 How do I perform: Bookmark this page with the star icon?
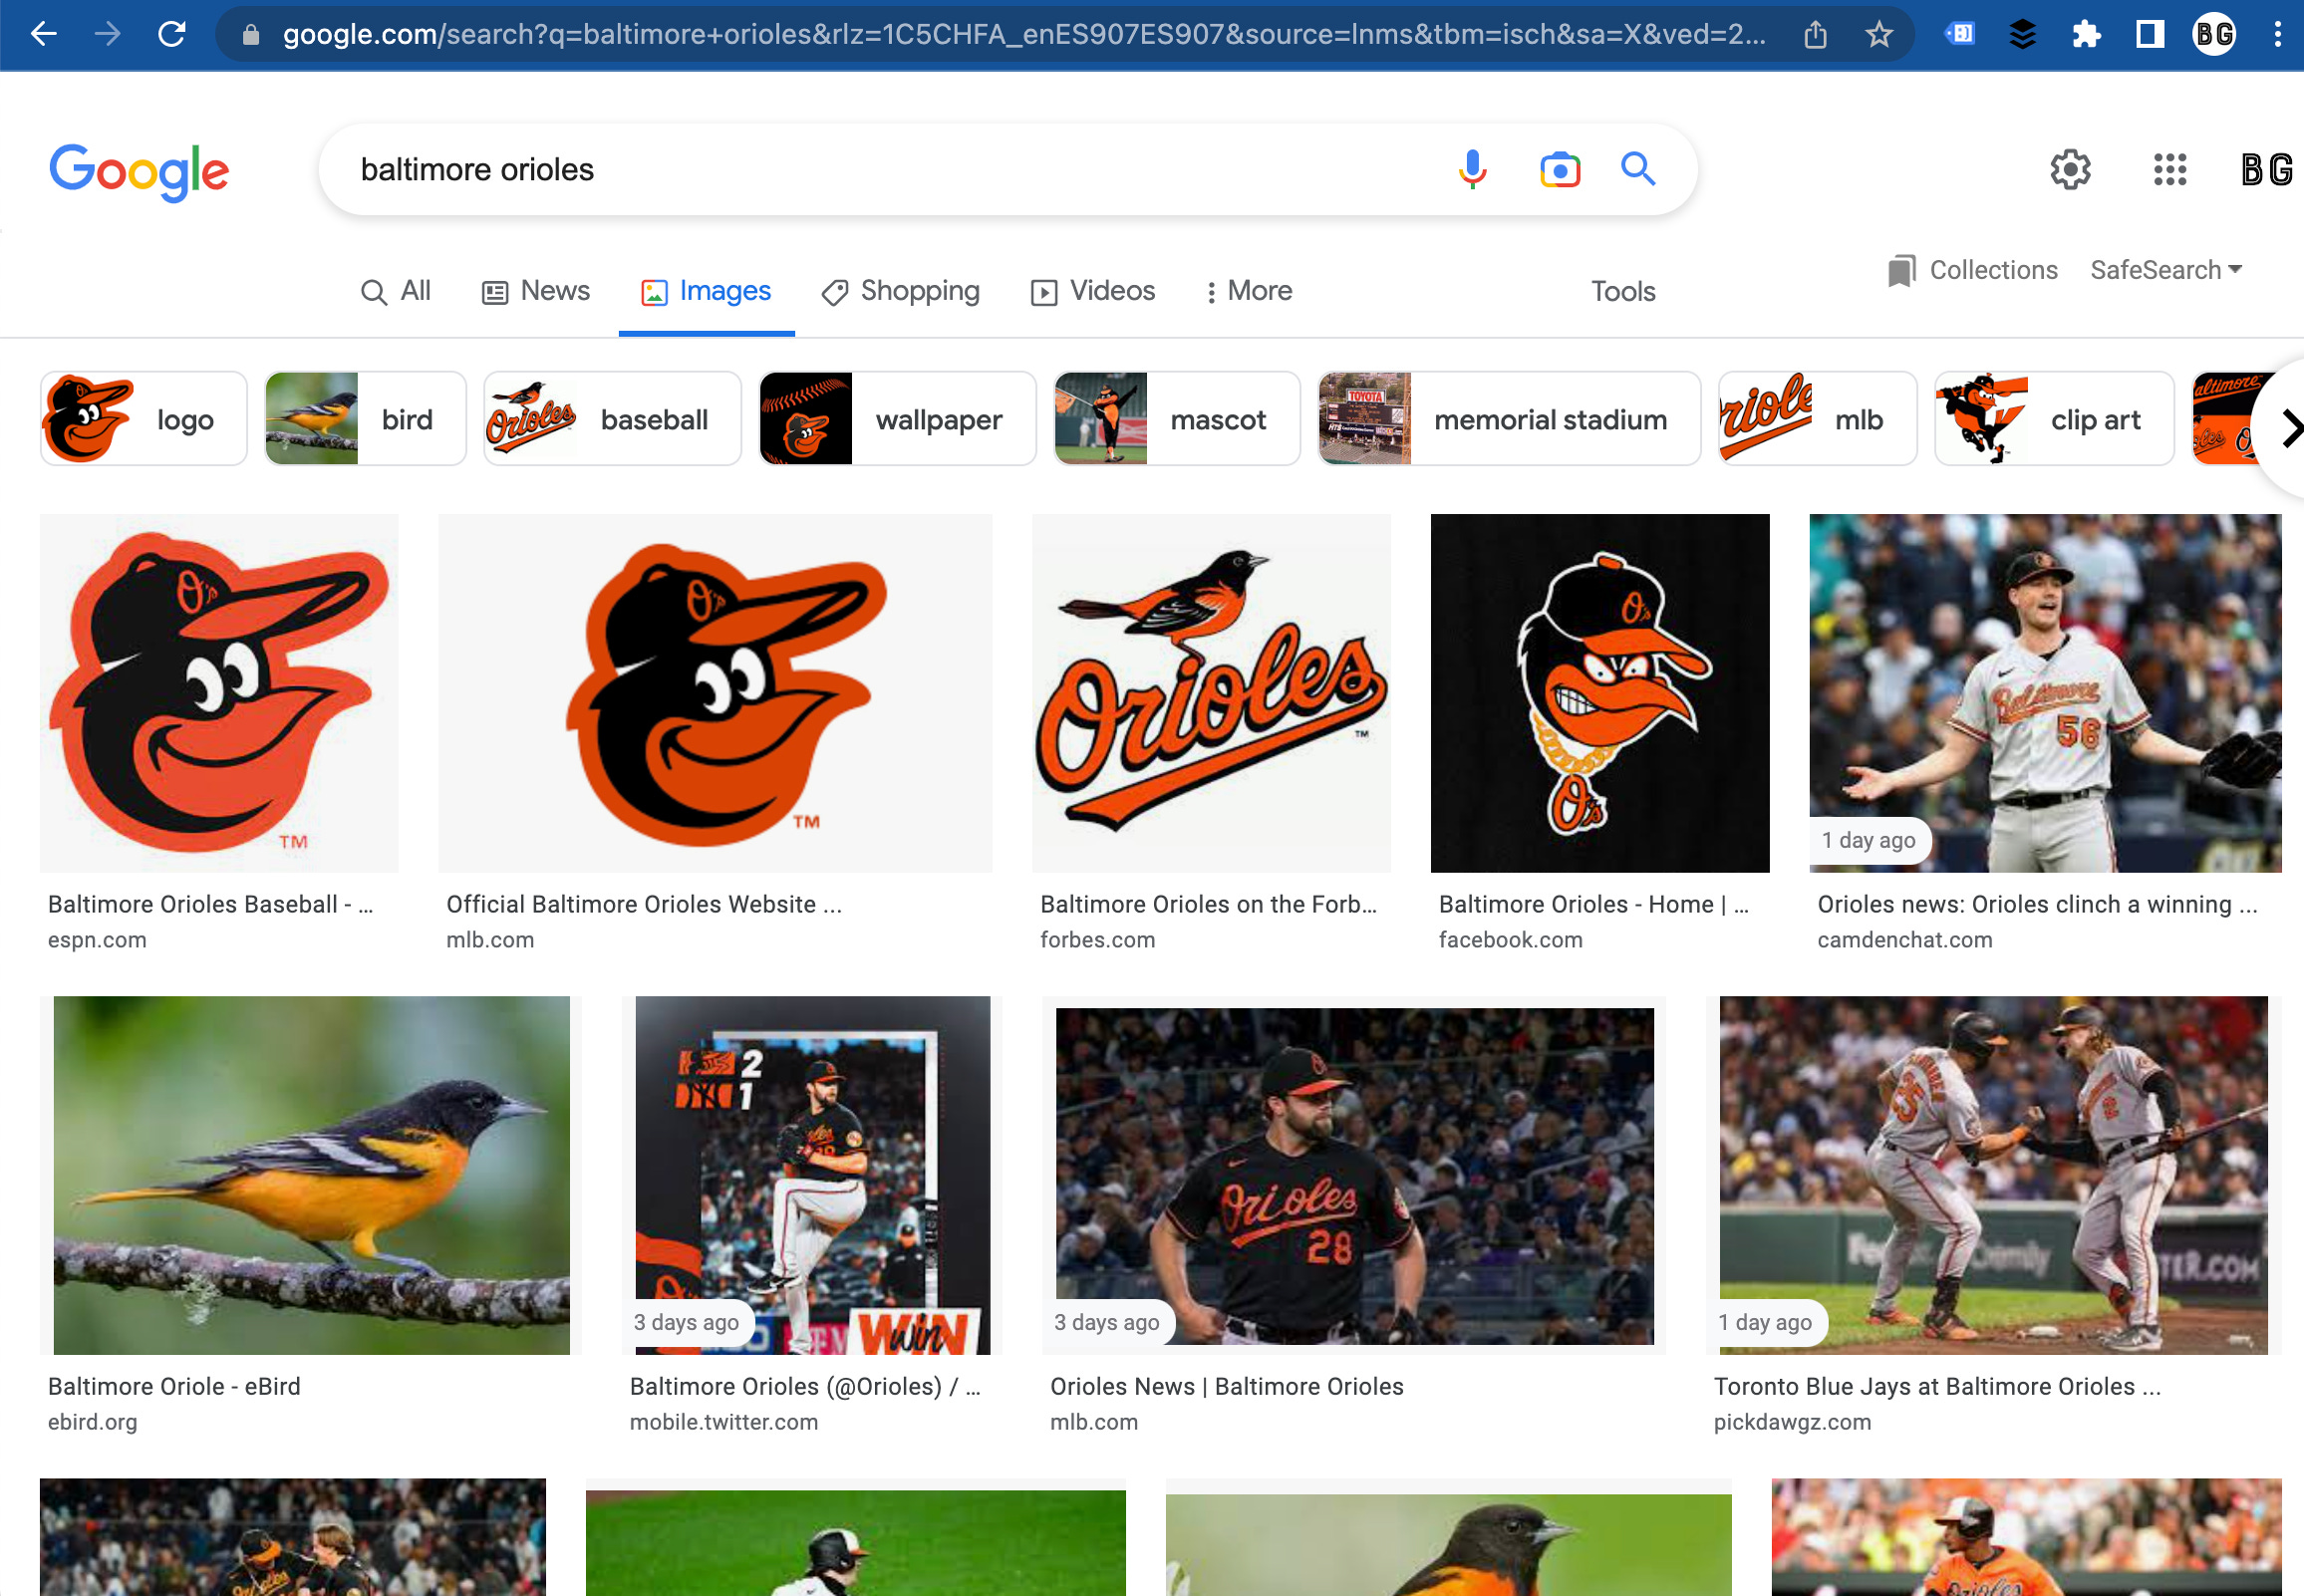point(1879,35)
